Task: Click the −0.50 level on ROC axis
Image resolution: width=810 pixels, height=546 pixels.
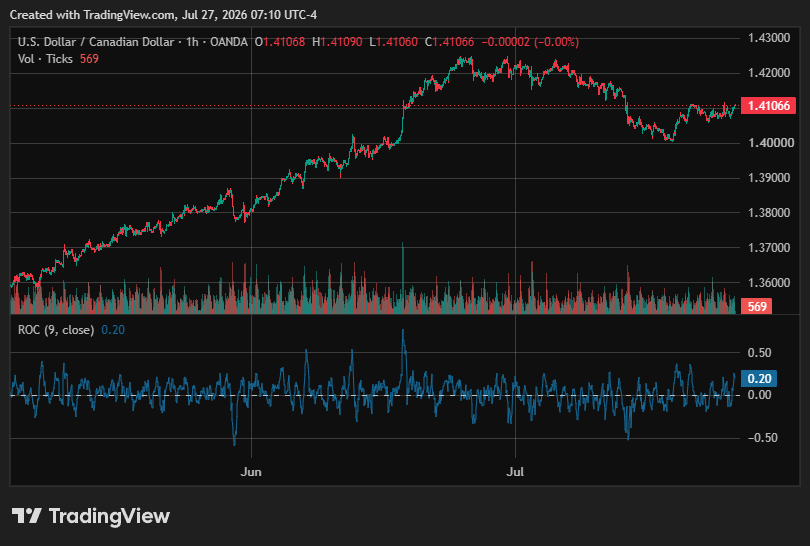Action: [x=762, y=438]
